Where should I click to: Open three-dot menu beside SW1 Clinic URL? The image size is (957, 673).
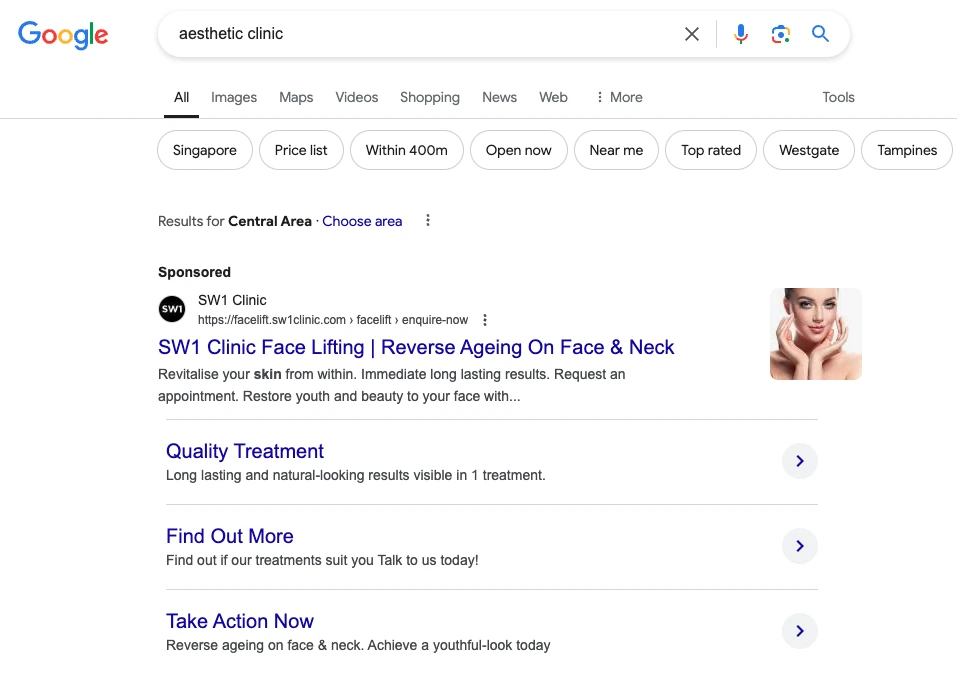[x=485, y=320]
